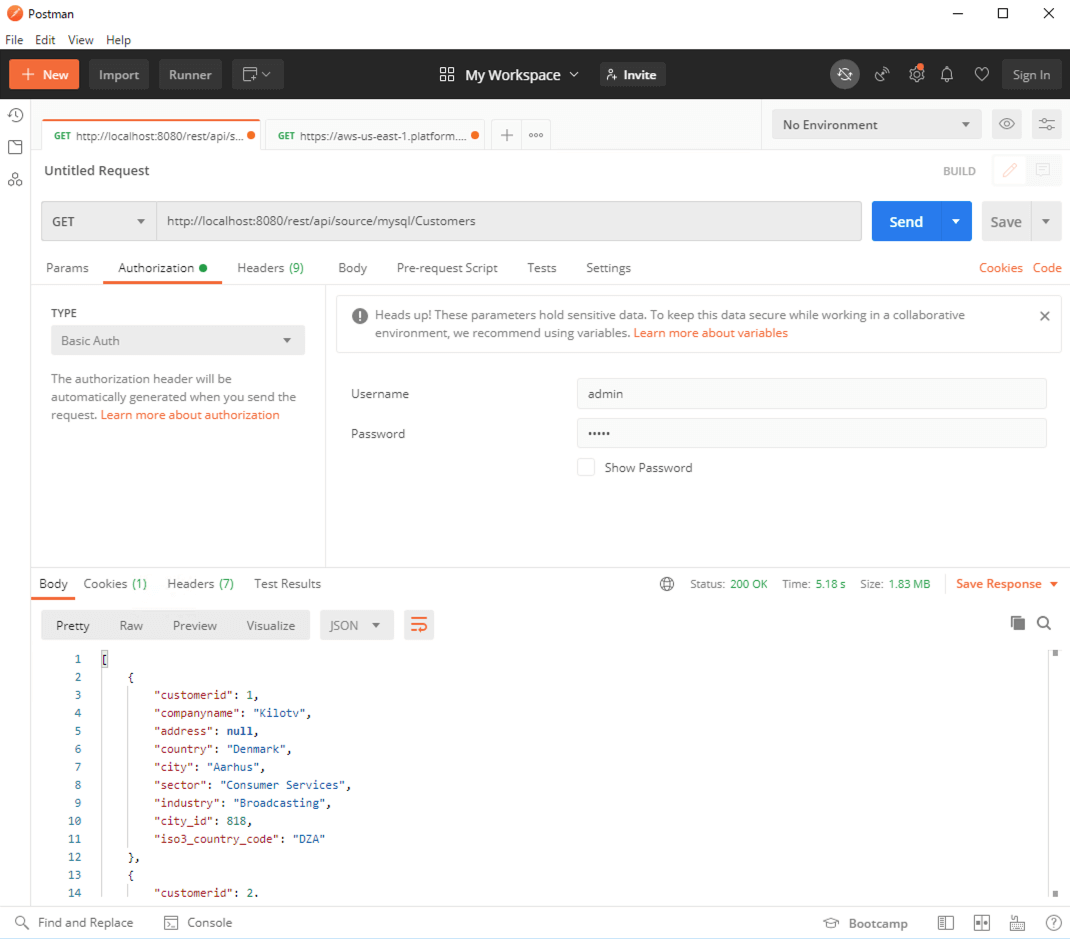The image size is (1070, 939).
Task: Open the environment quick look eye icon
Action: pos(1006,124)
